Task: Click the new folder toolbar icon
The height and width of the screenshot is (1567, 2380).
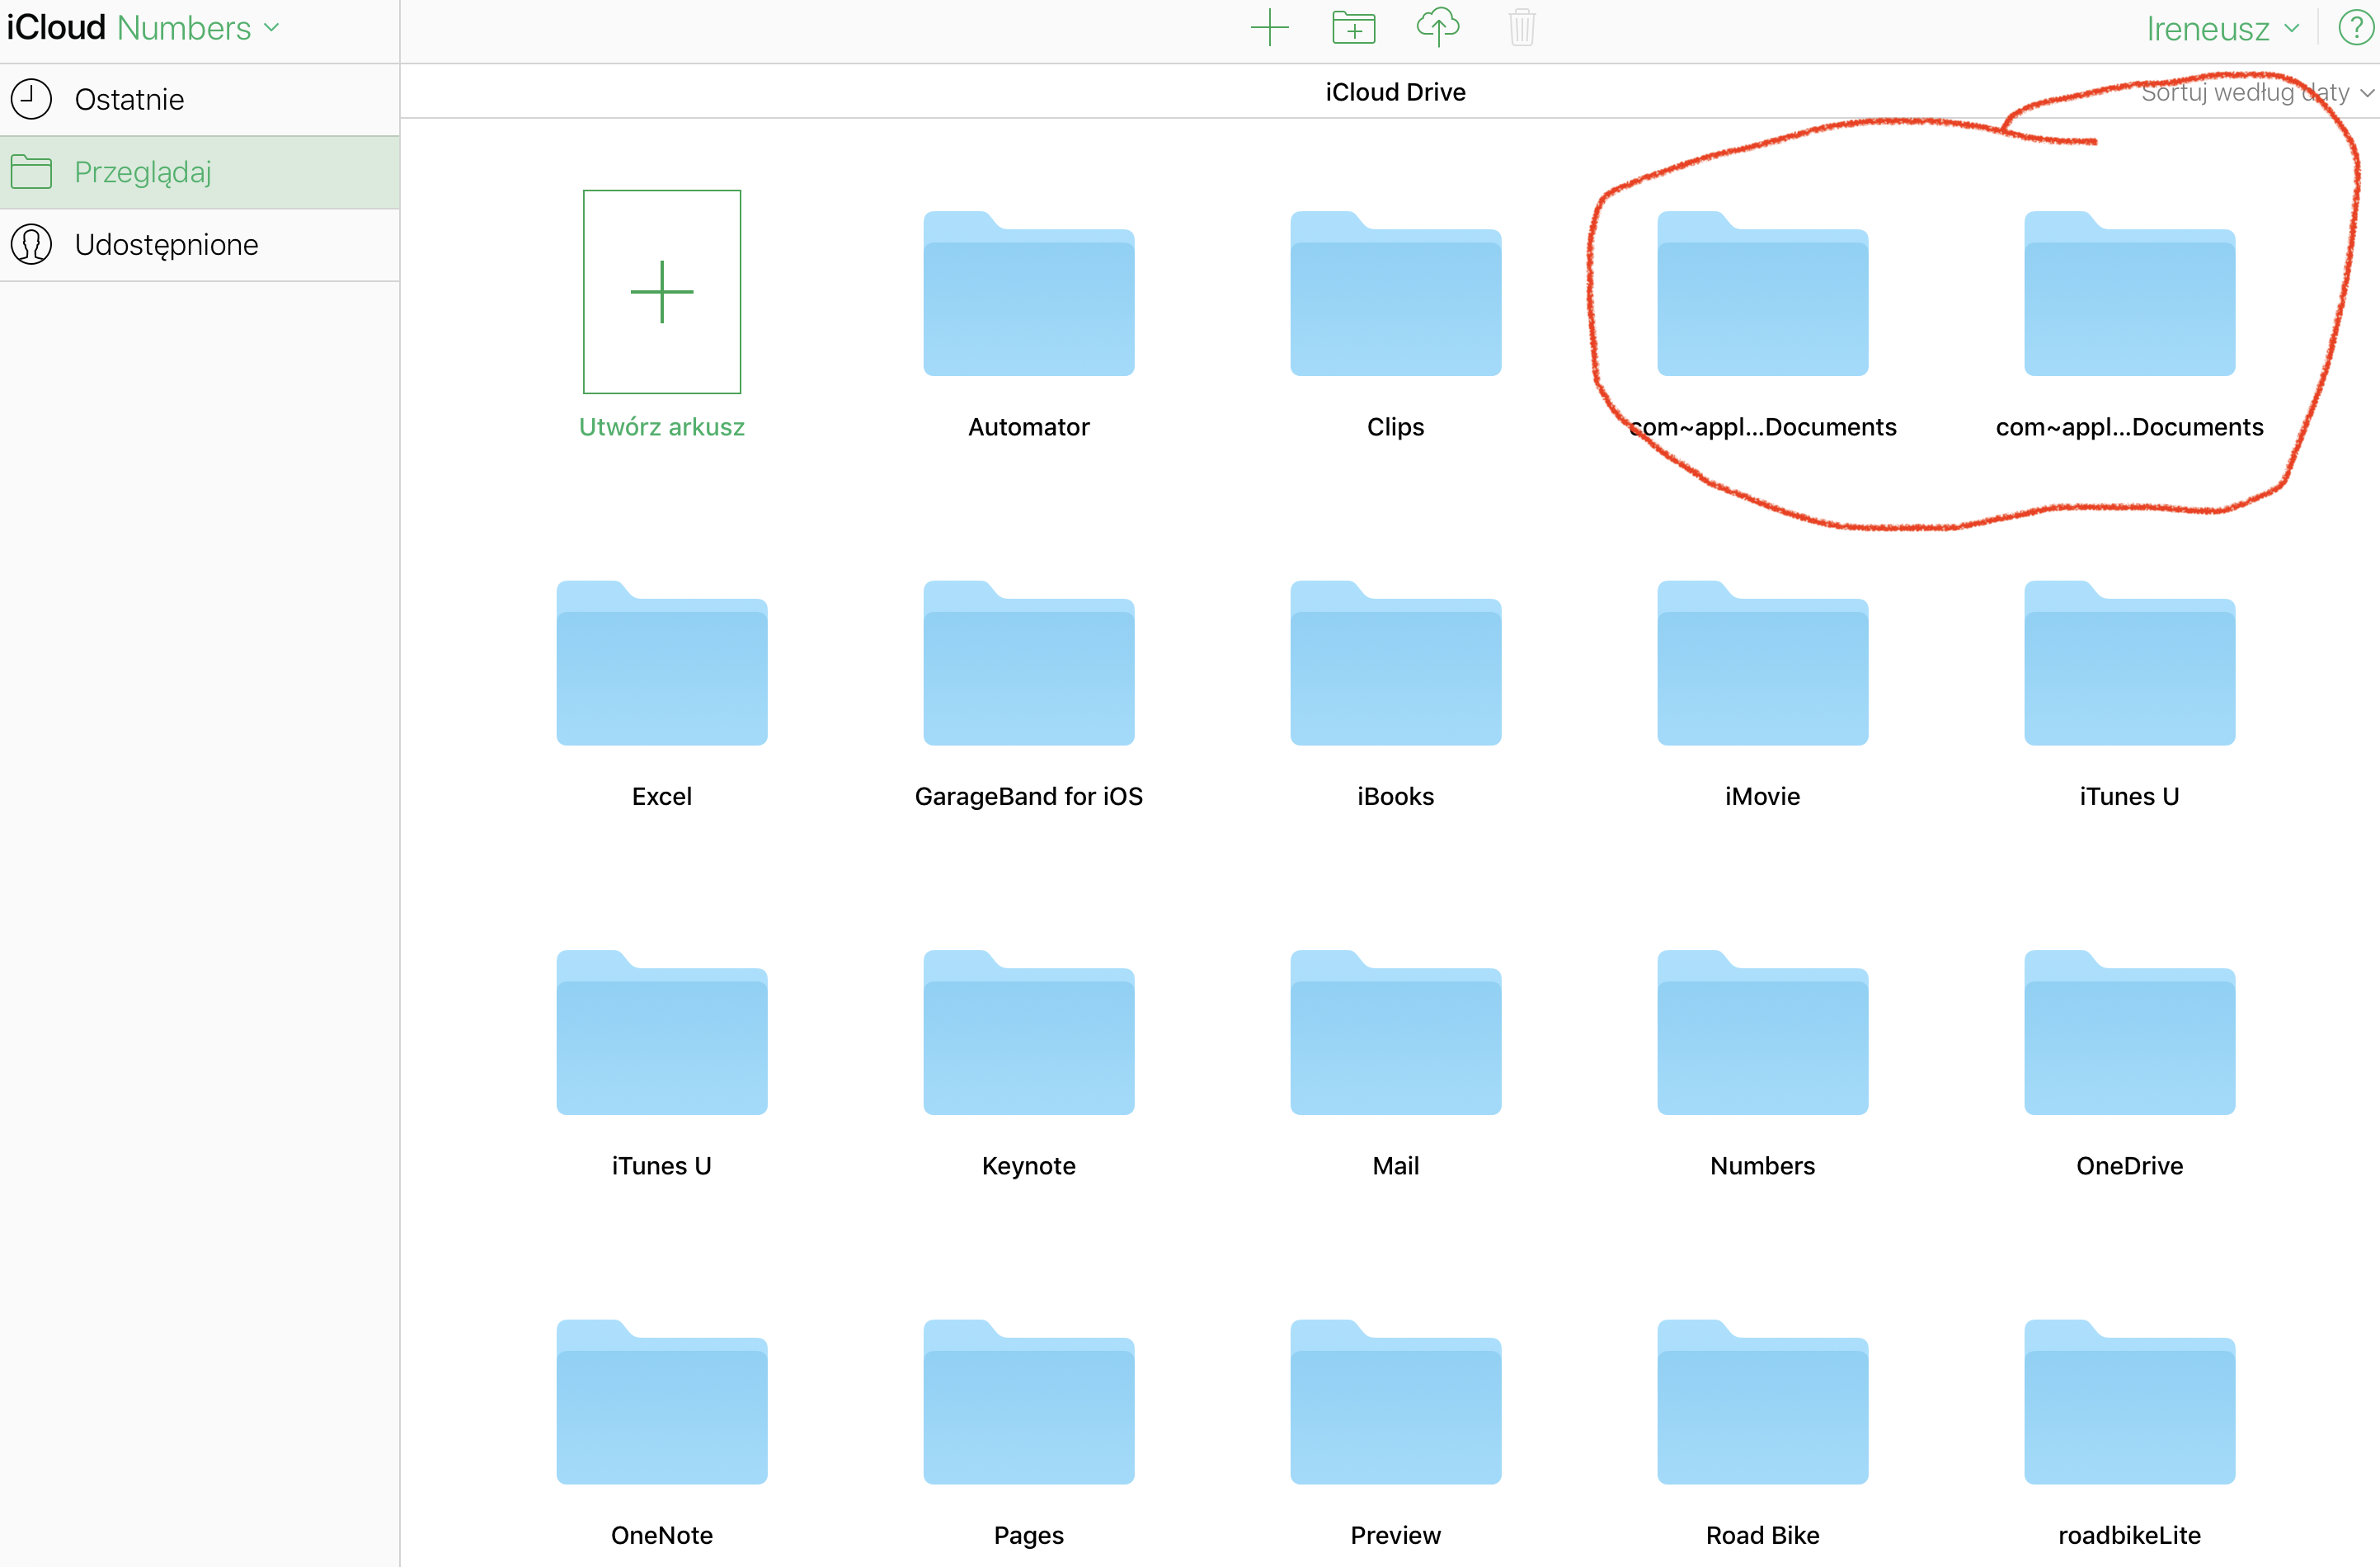Action: pyautogui.click(x=1353, y=27)
